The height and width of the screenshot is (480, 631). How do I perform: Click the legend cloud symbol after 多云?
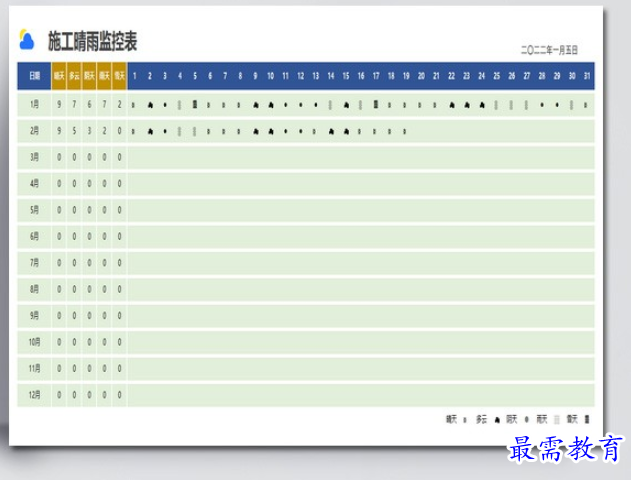pos(497,420)
